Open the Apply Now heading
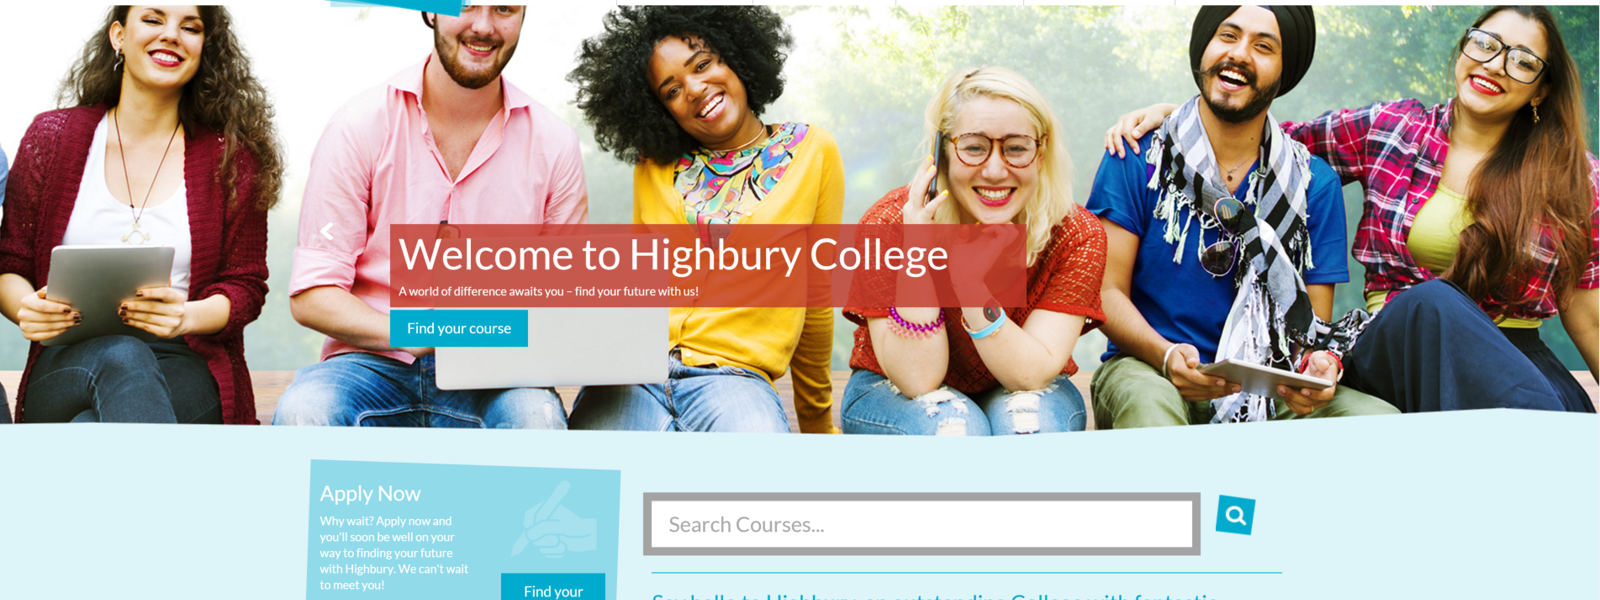The width and height of the screenshot is (1600, 600). click(x=370, y=493)
